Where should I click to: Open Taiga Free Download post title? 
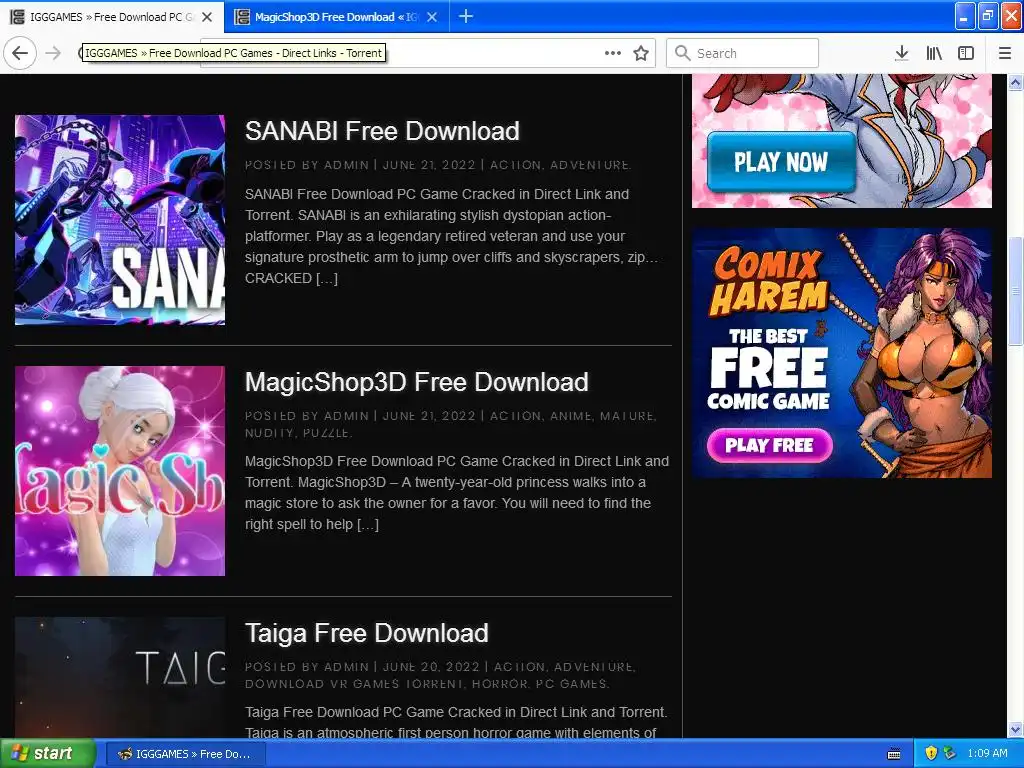[366, 633]
